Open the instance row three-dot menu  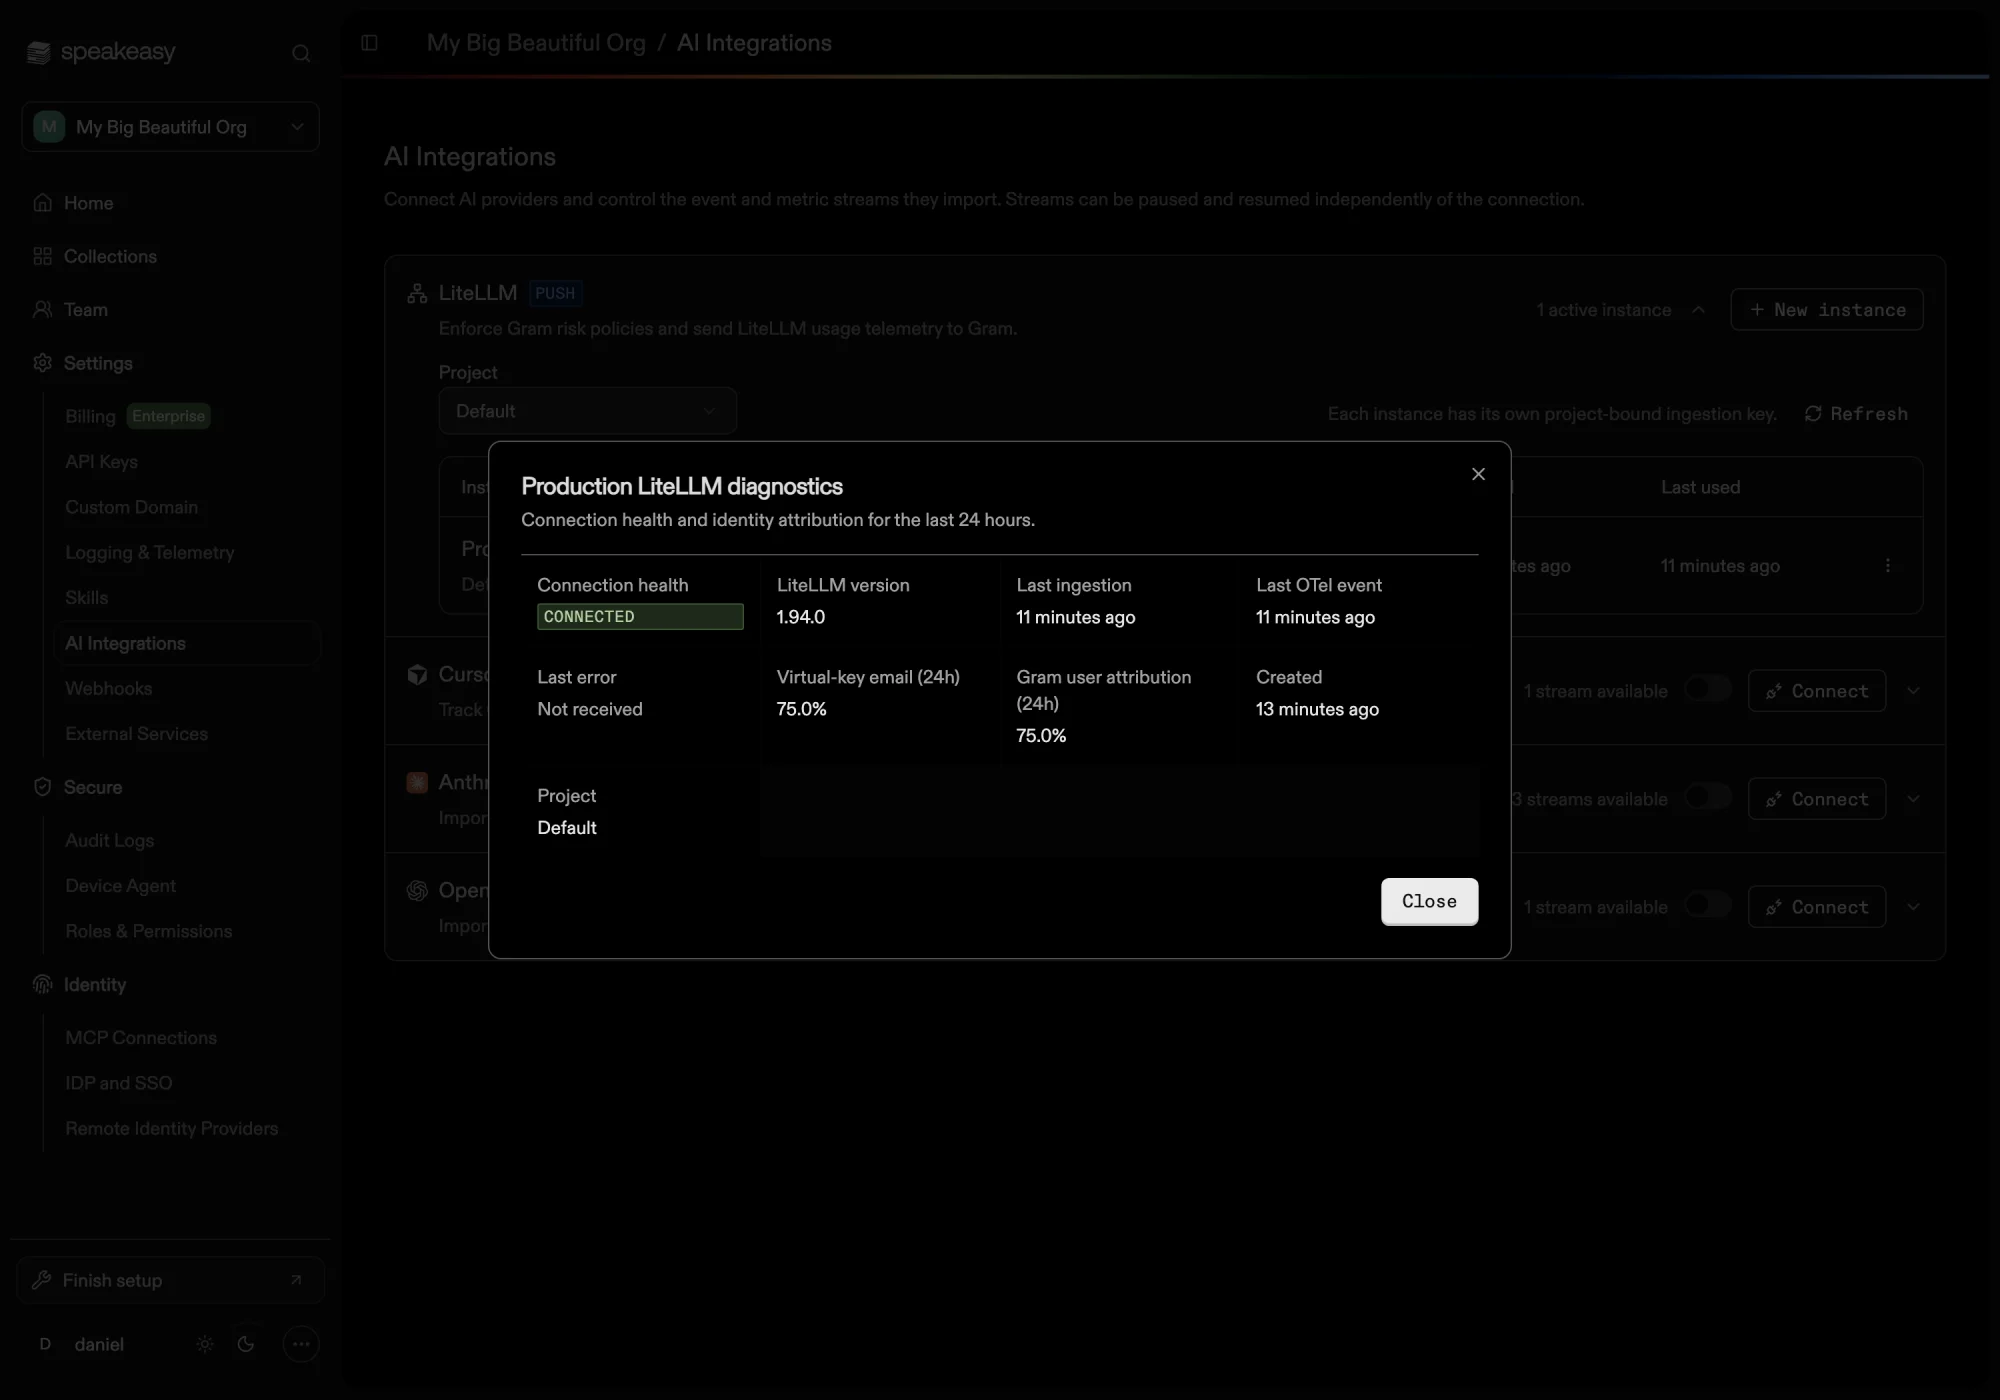1888,566
